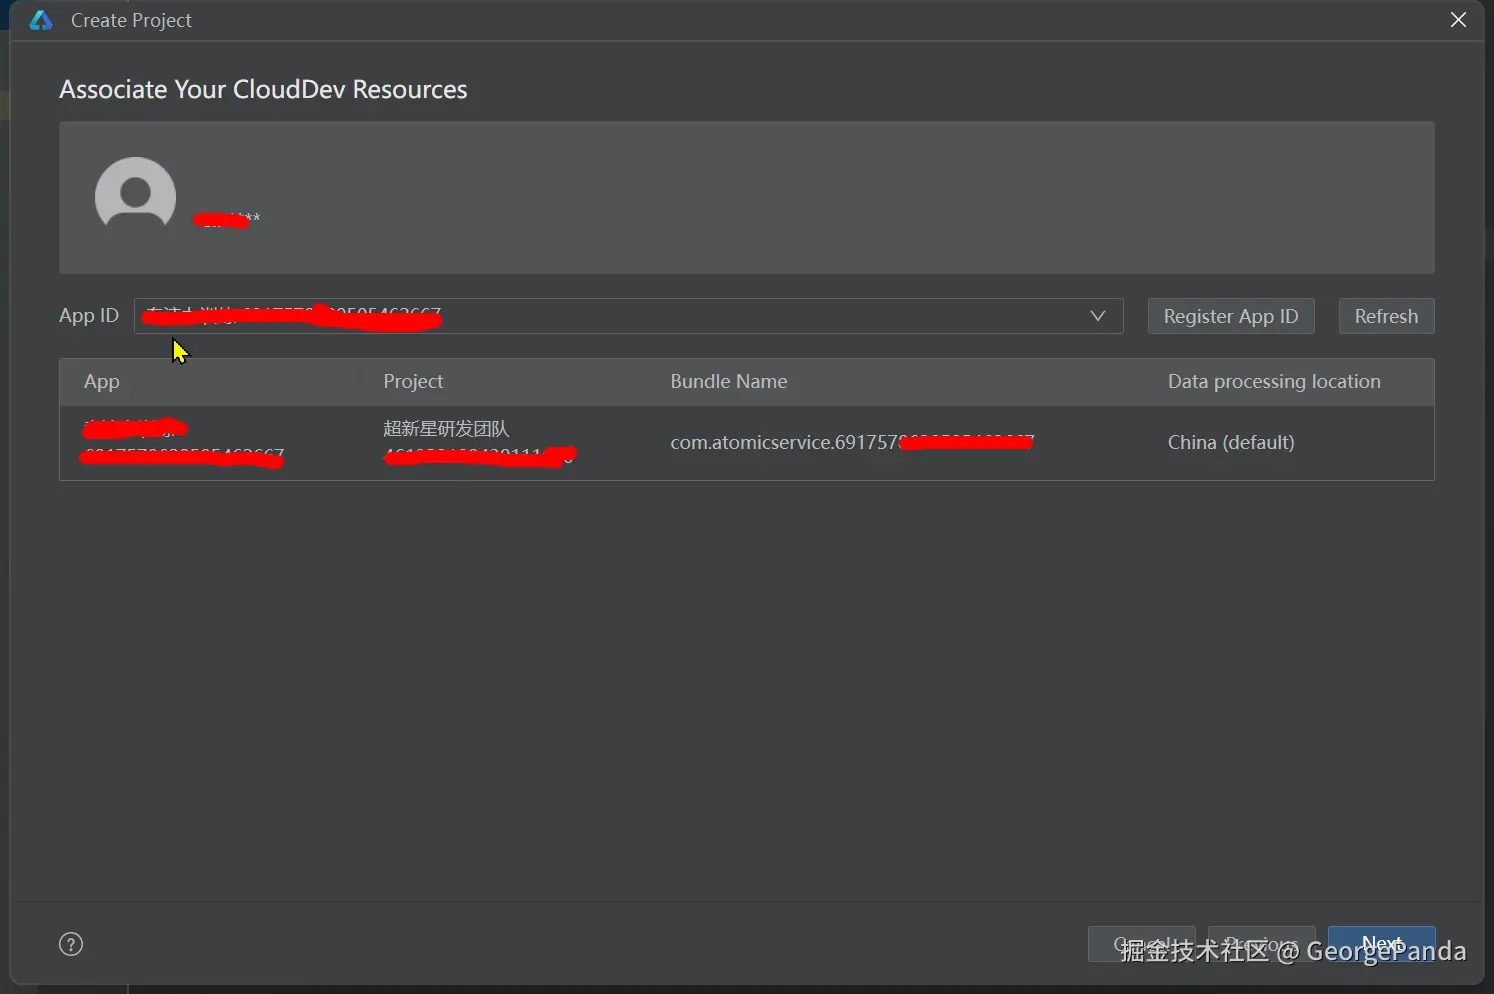Select the Data processing location header
Screen dimensions: 1494x994
click(x=1274, y=381)
